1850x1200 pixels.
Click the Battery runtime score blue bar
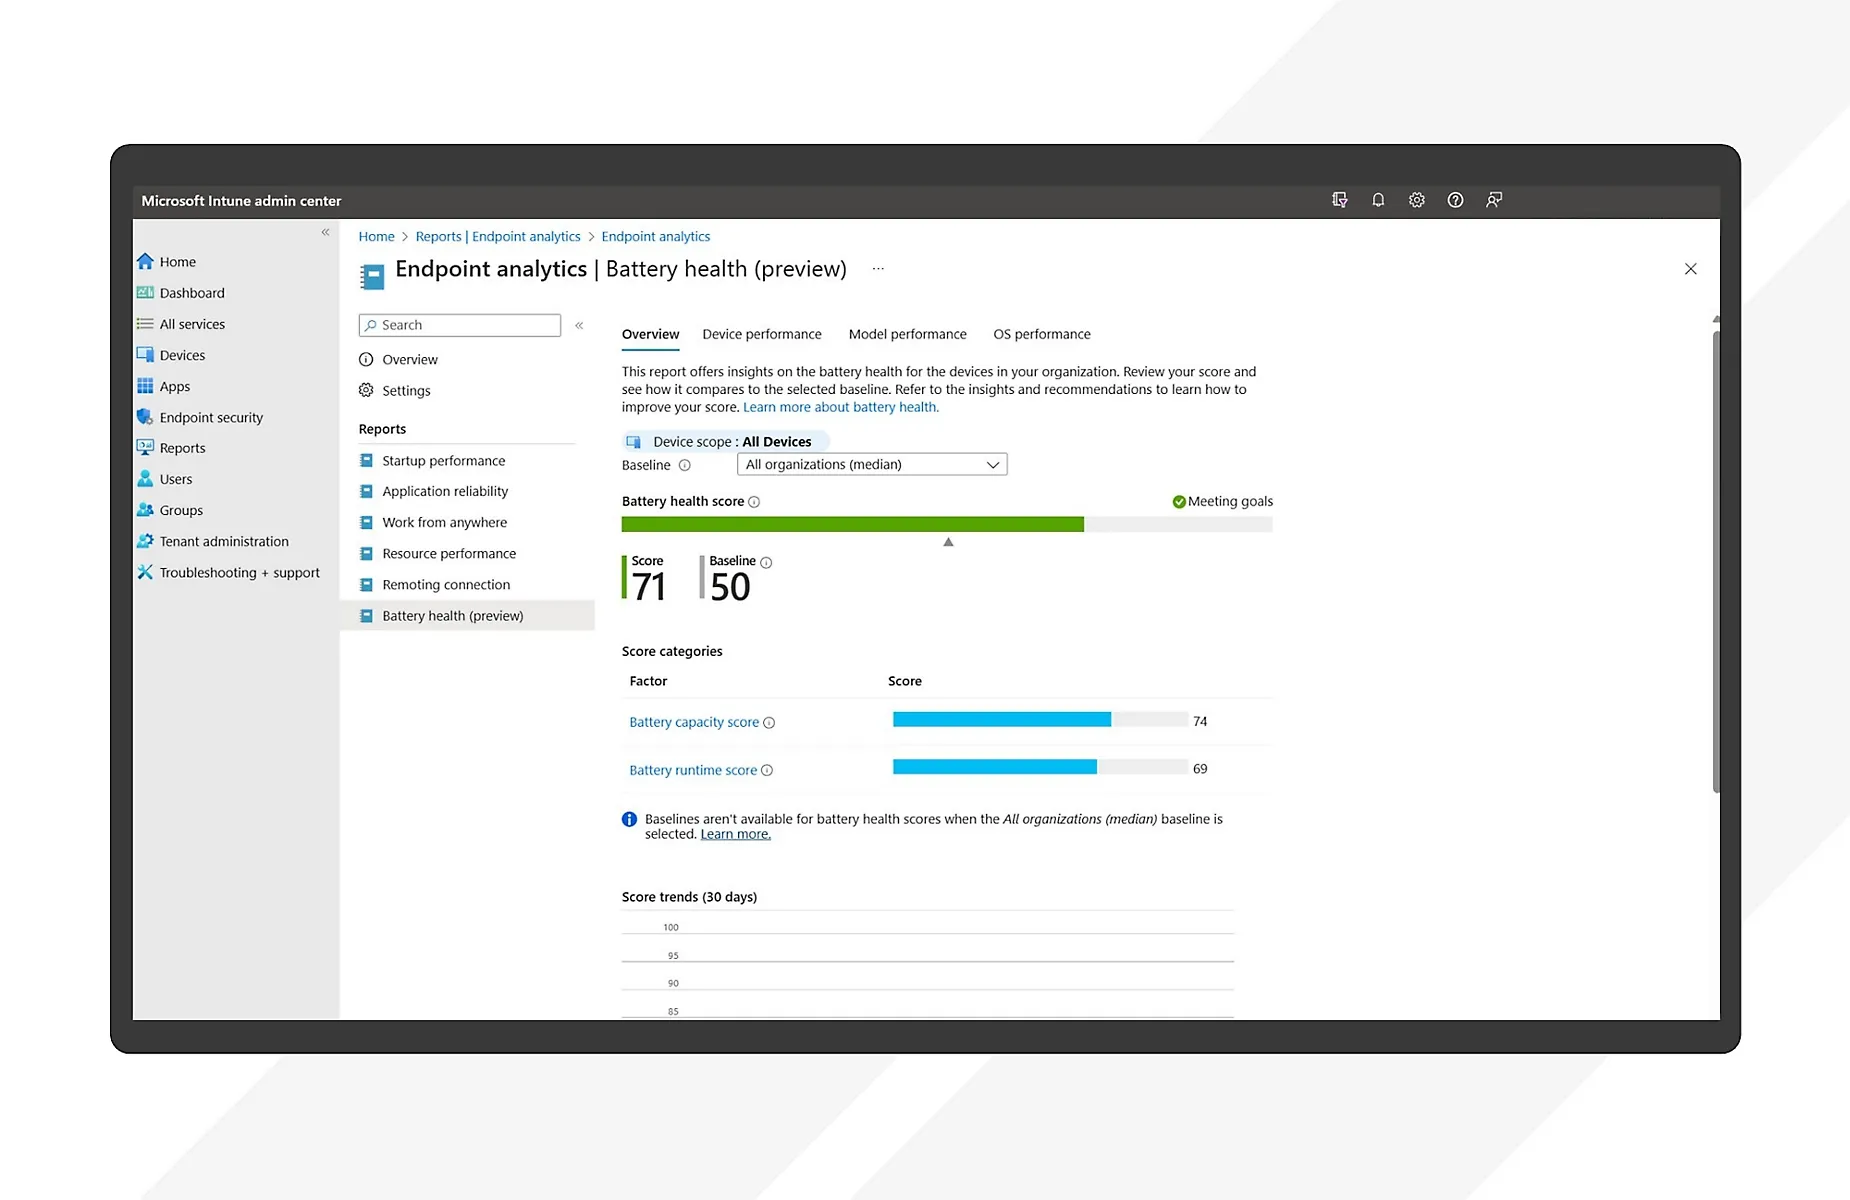point(995,768)
